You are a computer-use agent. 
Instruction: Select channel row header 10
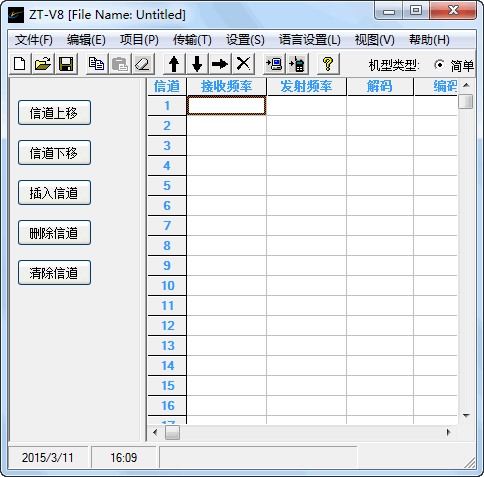click(x=167, y=286)
